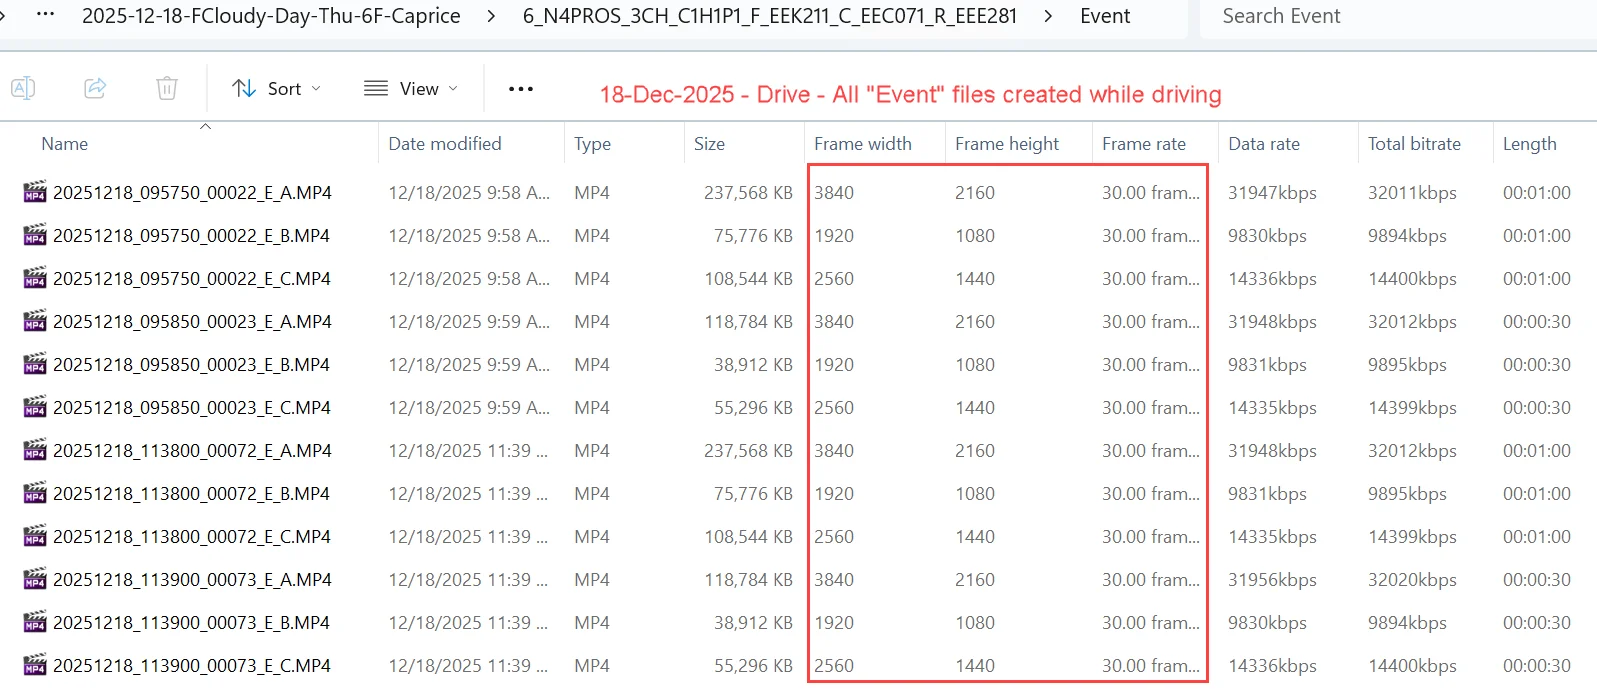
Task: Click MP4 icon of 20251218_113900_00073_E_A.MP4
Action: (35, 578)
